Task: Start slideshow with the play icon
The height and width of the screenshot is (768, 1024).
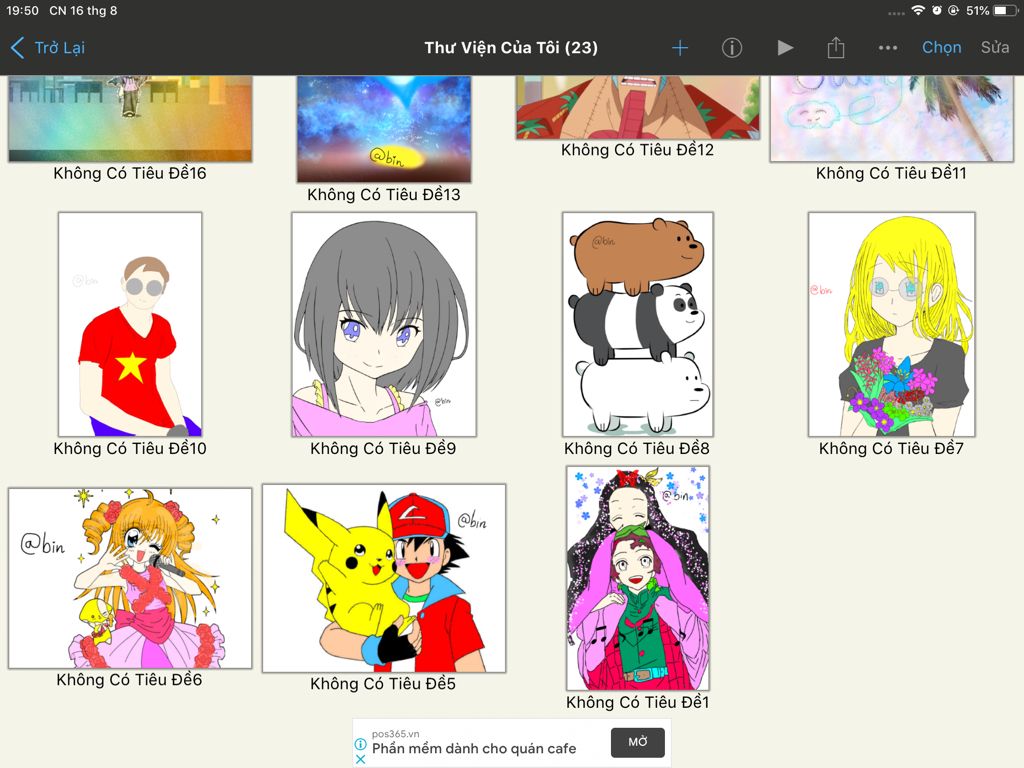Action: pos(785,48)
